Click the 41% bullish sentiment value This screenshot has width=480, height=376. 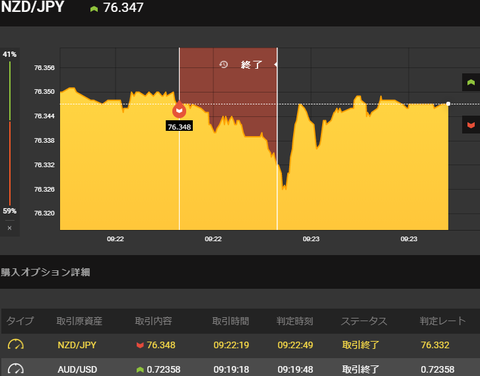click(9, 54)
